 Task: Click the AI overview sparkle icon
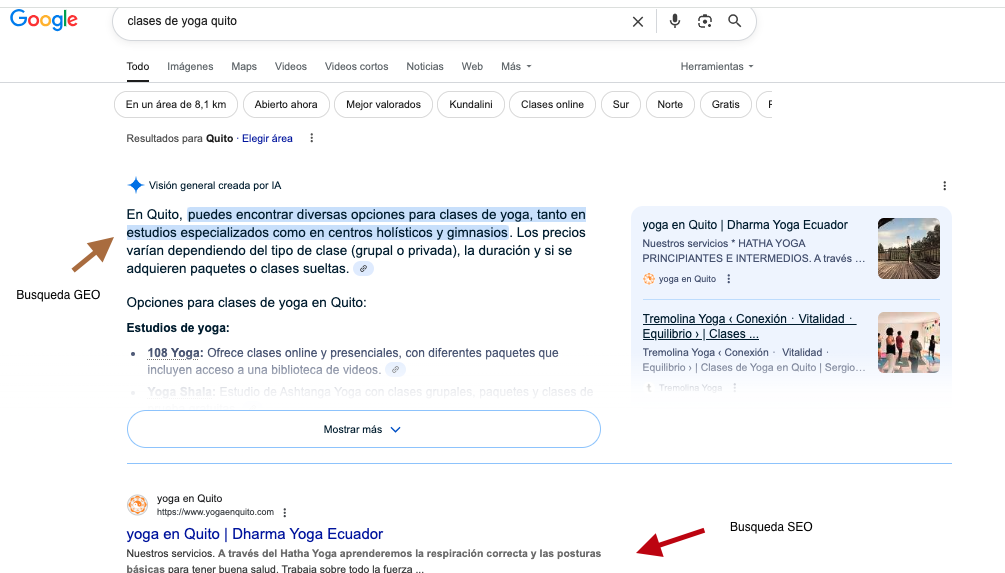(x=135, y=185)
